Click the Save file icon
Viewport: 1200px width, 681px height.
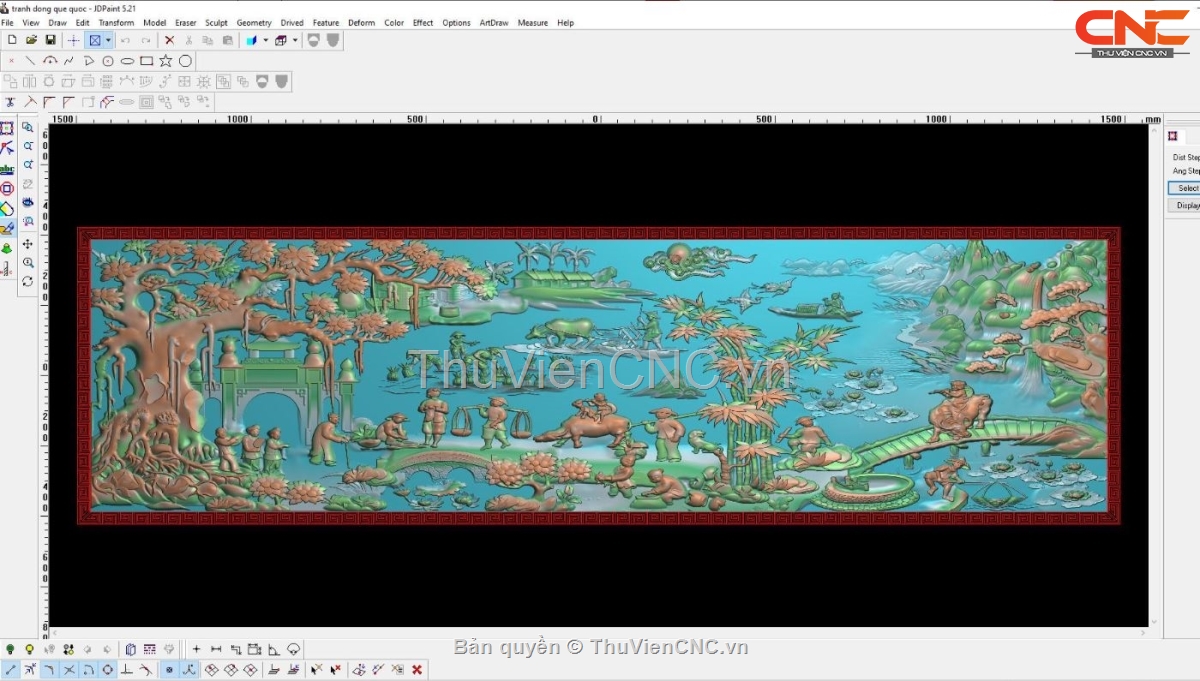50,40
